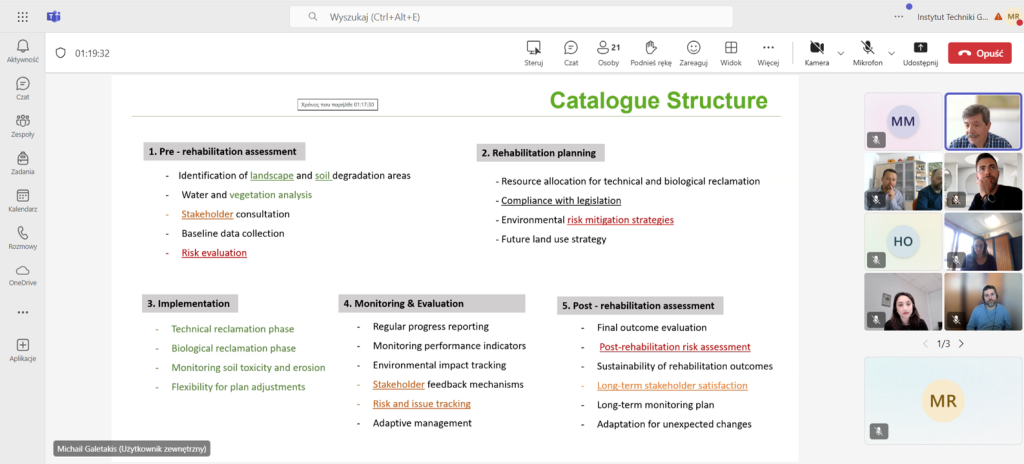
Task: Click 'Risk and issue tracking' text
Action: 421,404
